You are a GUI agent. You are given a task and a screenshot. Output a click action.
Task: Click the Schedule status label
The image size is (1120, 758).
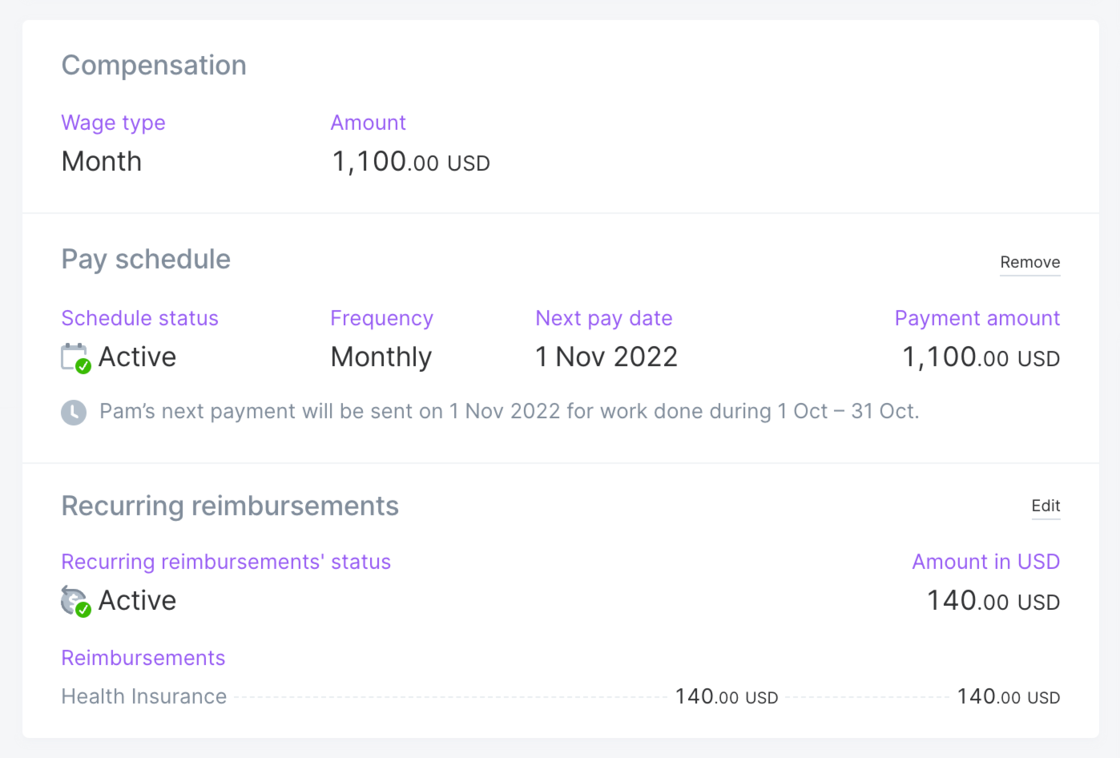[x=140, y=318]
